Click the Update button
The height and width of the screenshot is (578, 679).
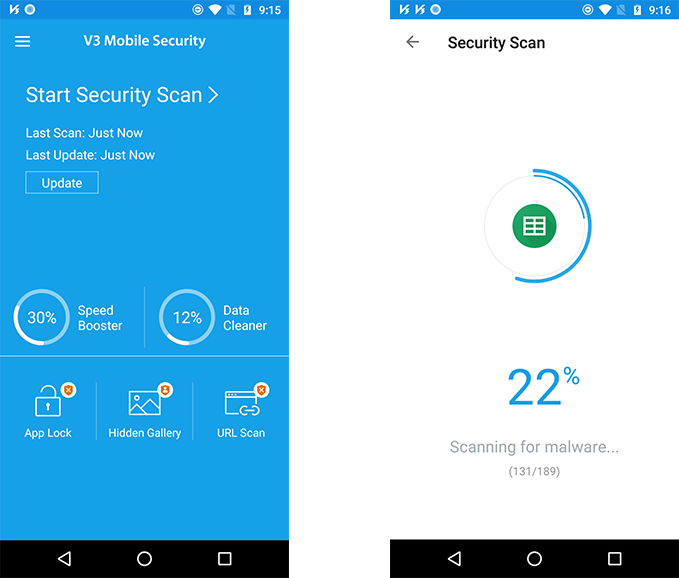(62, 183)
